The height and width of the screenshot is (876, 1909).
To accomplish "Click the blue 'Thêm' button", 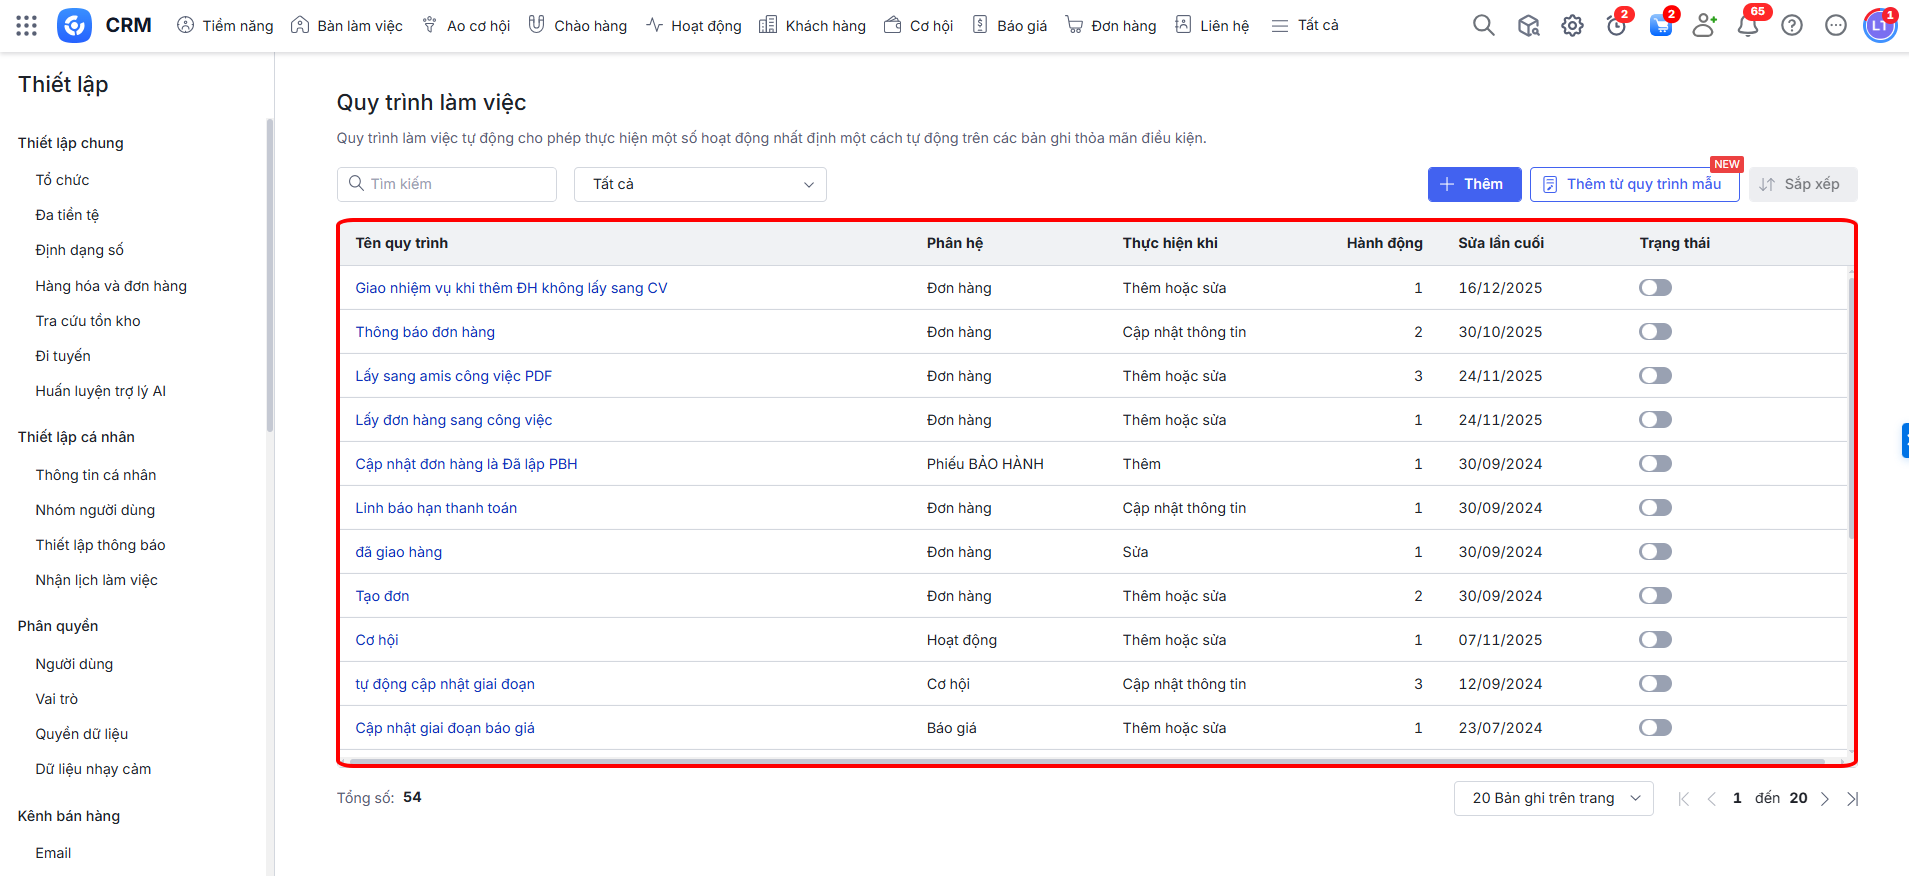I will click(1474, 184).
